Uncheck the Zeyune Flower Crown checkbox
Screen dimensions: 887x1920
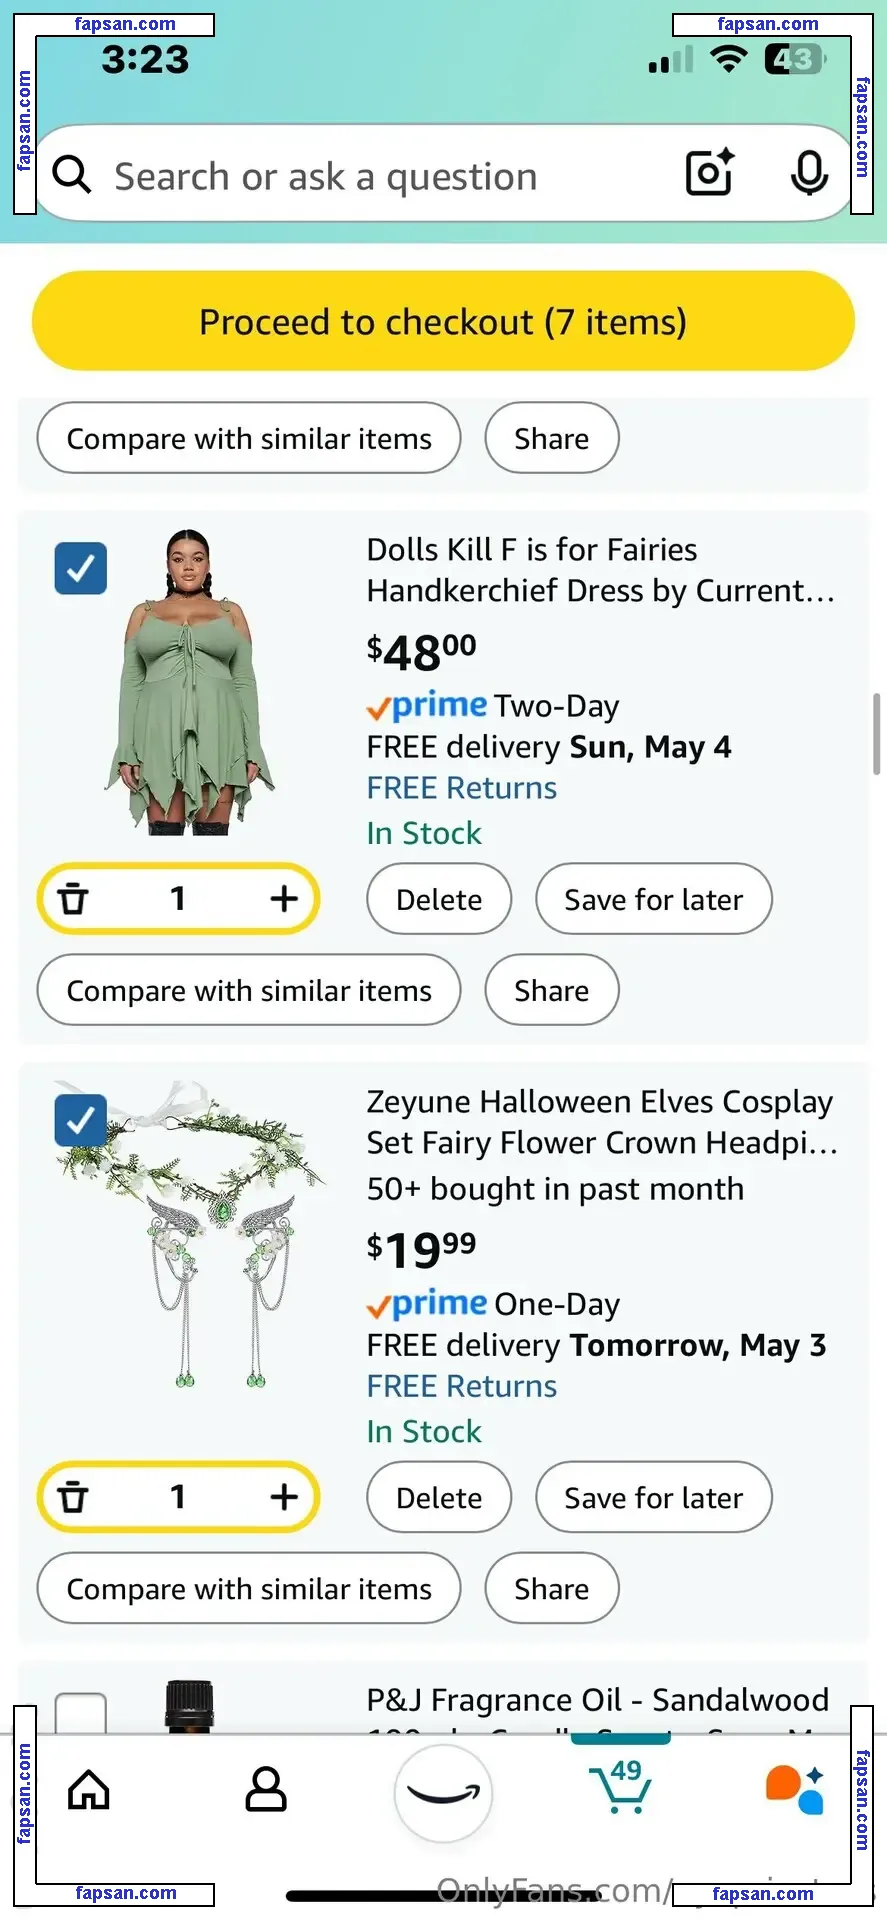pyautogui.click(x=81, y=1120)
